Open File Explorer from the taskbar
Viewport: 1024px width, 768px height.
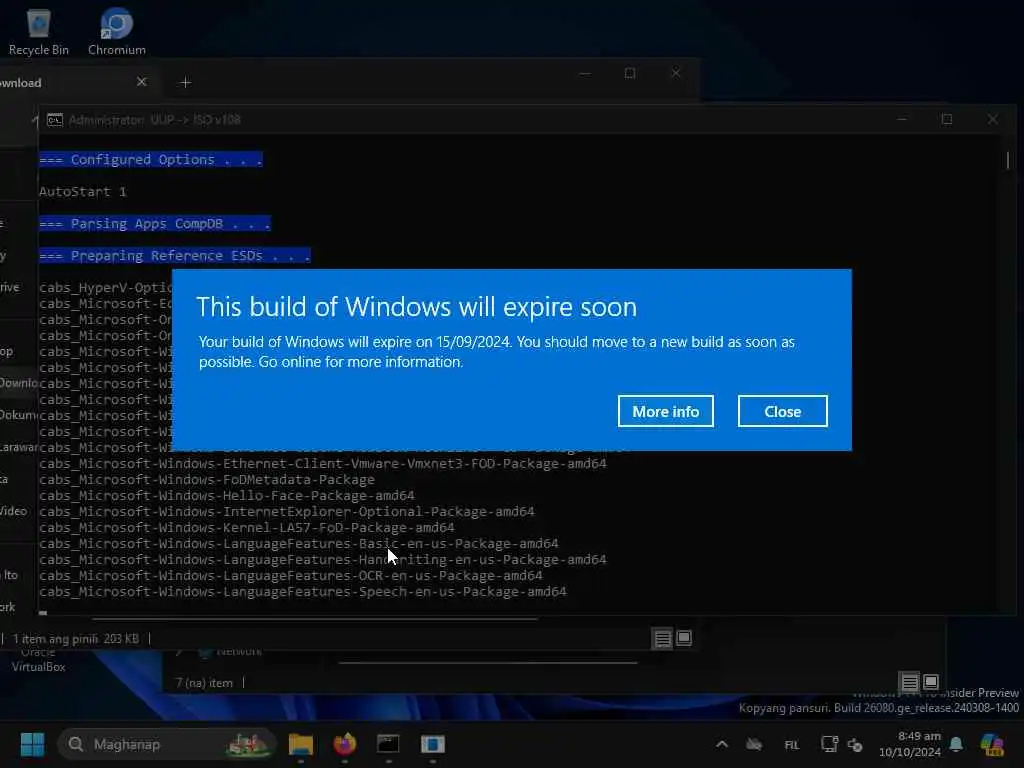point(300,744)
